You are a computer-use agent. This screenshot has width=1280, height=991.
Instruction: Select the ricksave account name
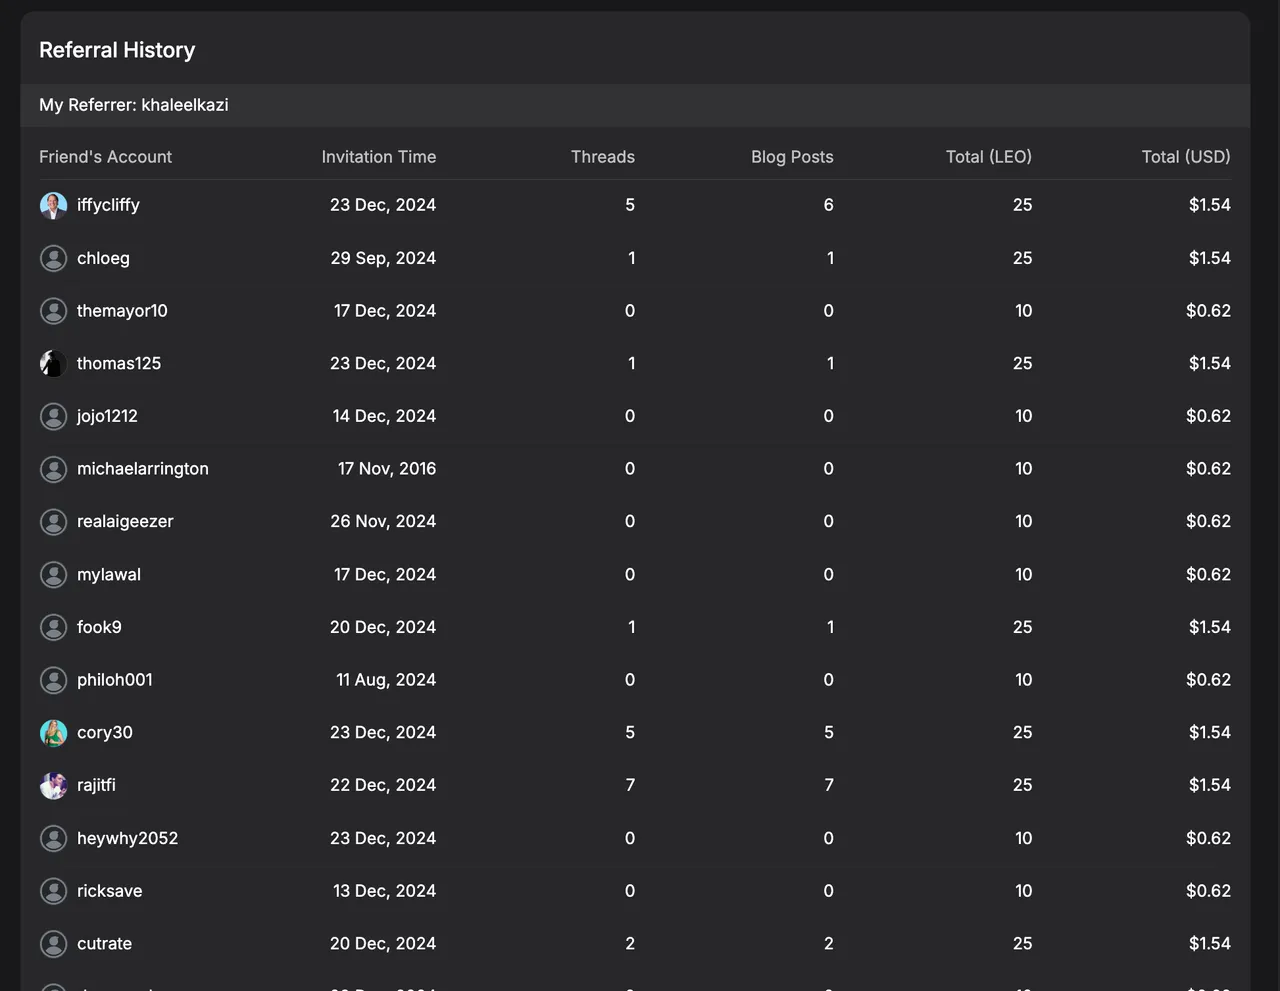click(x=109, y=891)
